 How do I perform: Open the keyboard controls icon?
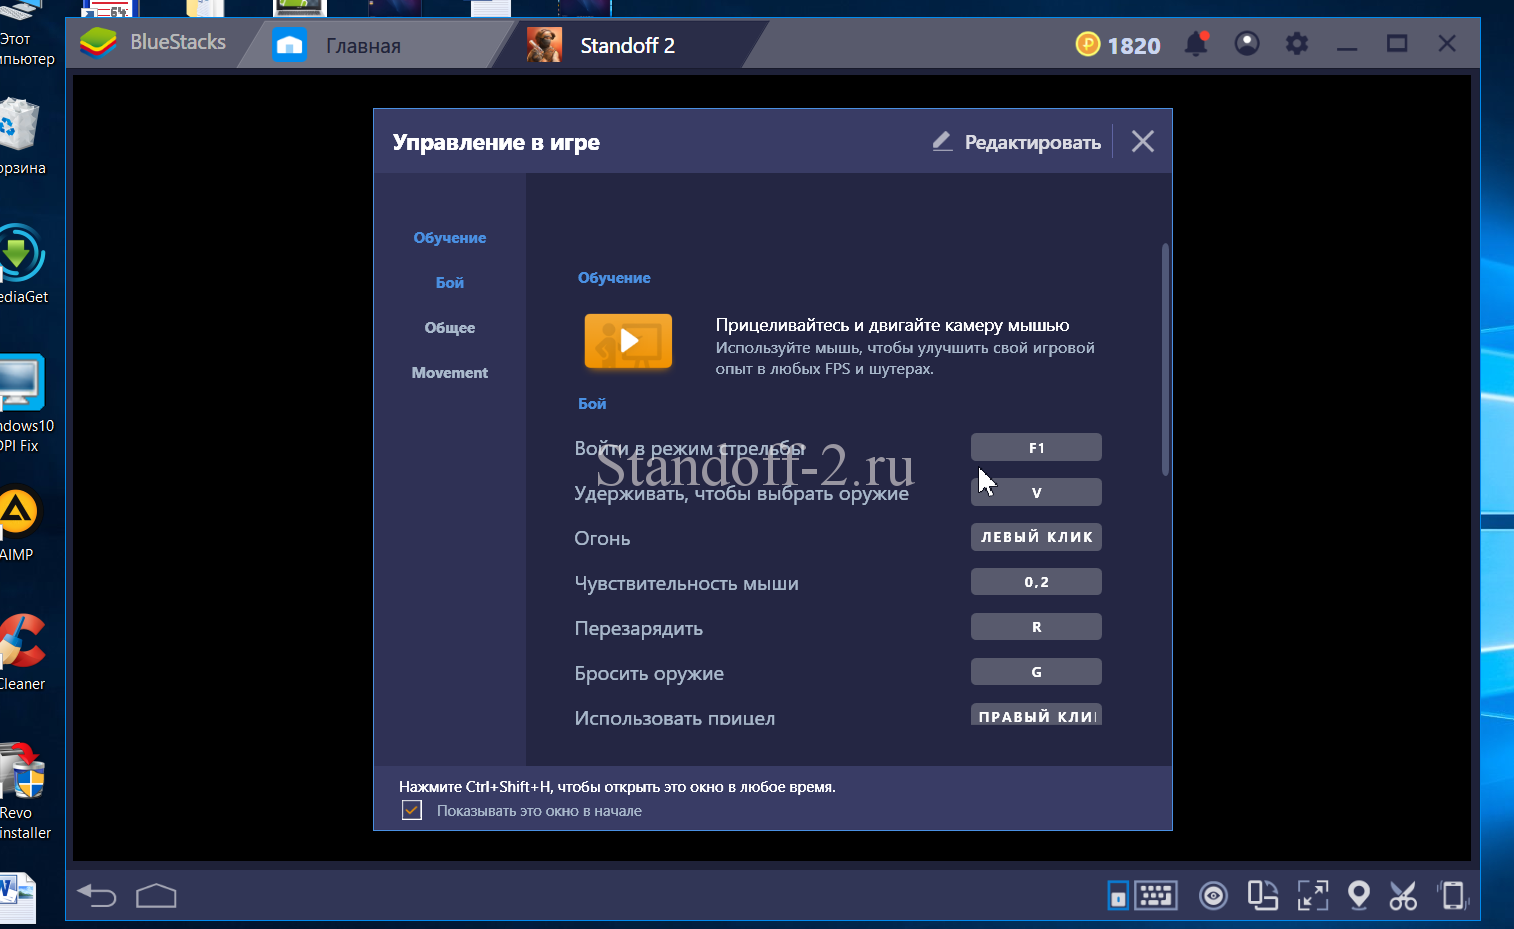coord(1155,895)
